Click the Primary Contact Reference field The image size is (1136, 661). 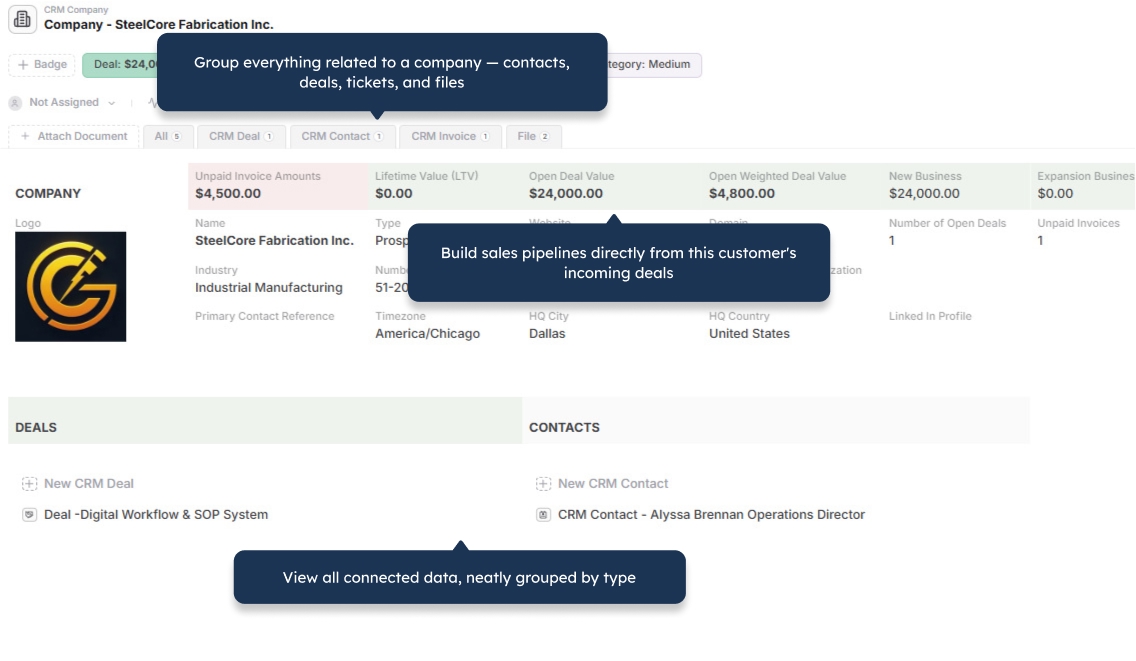point(264,317)
